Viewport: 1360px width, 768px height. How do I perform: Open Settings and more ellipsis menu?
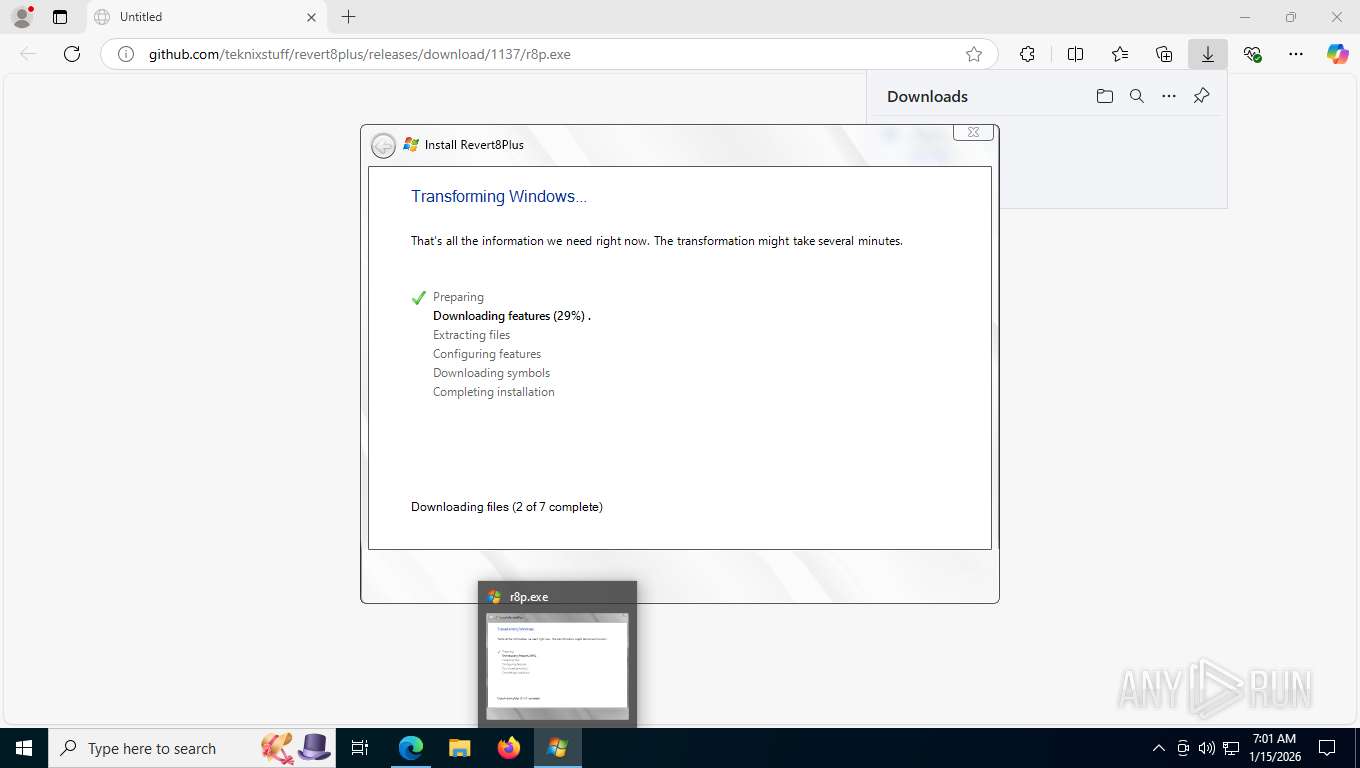(x=1296, y=54)
